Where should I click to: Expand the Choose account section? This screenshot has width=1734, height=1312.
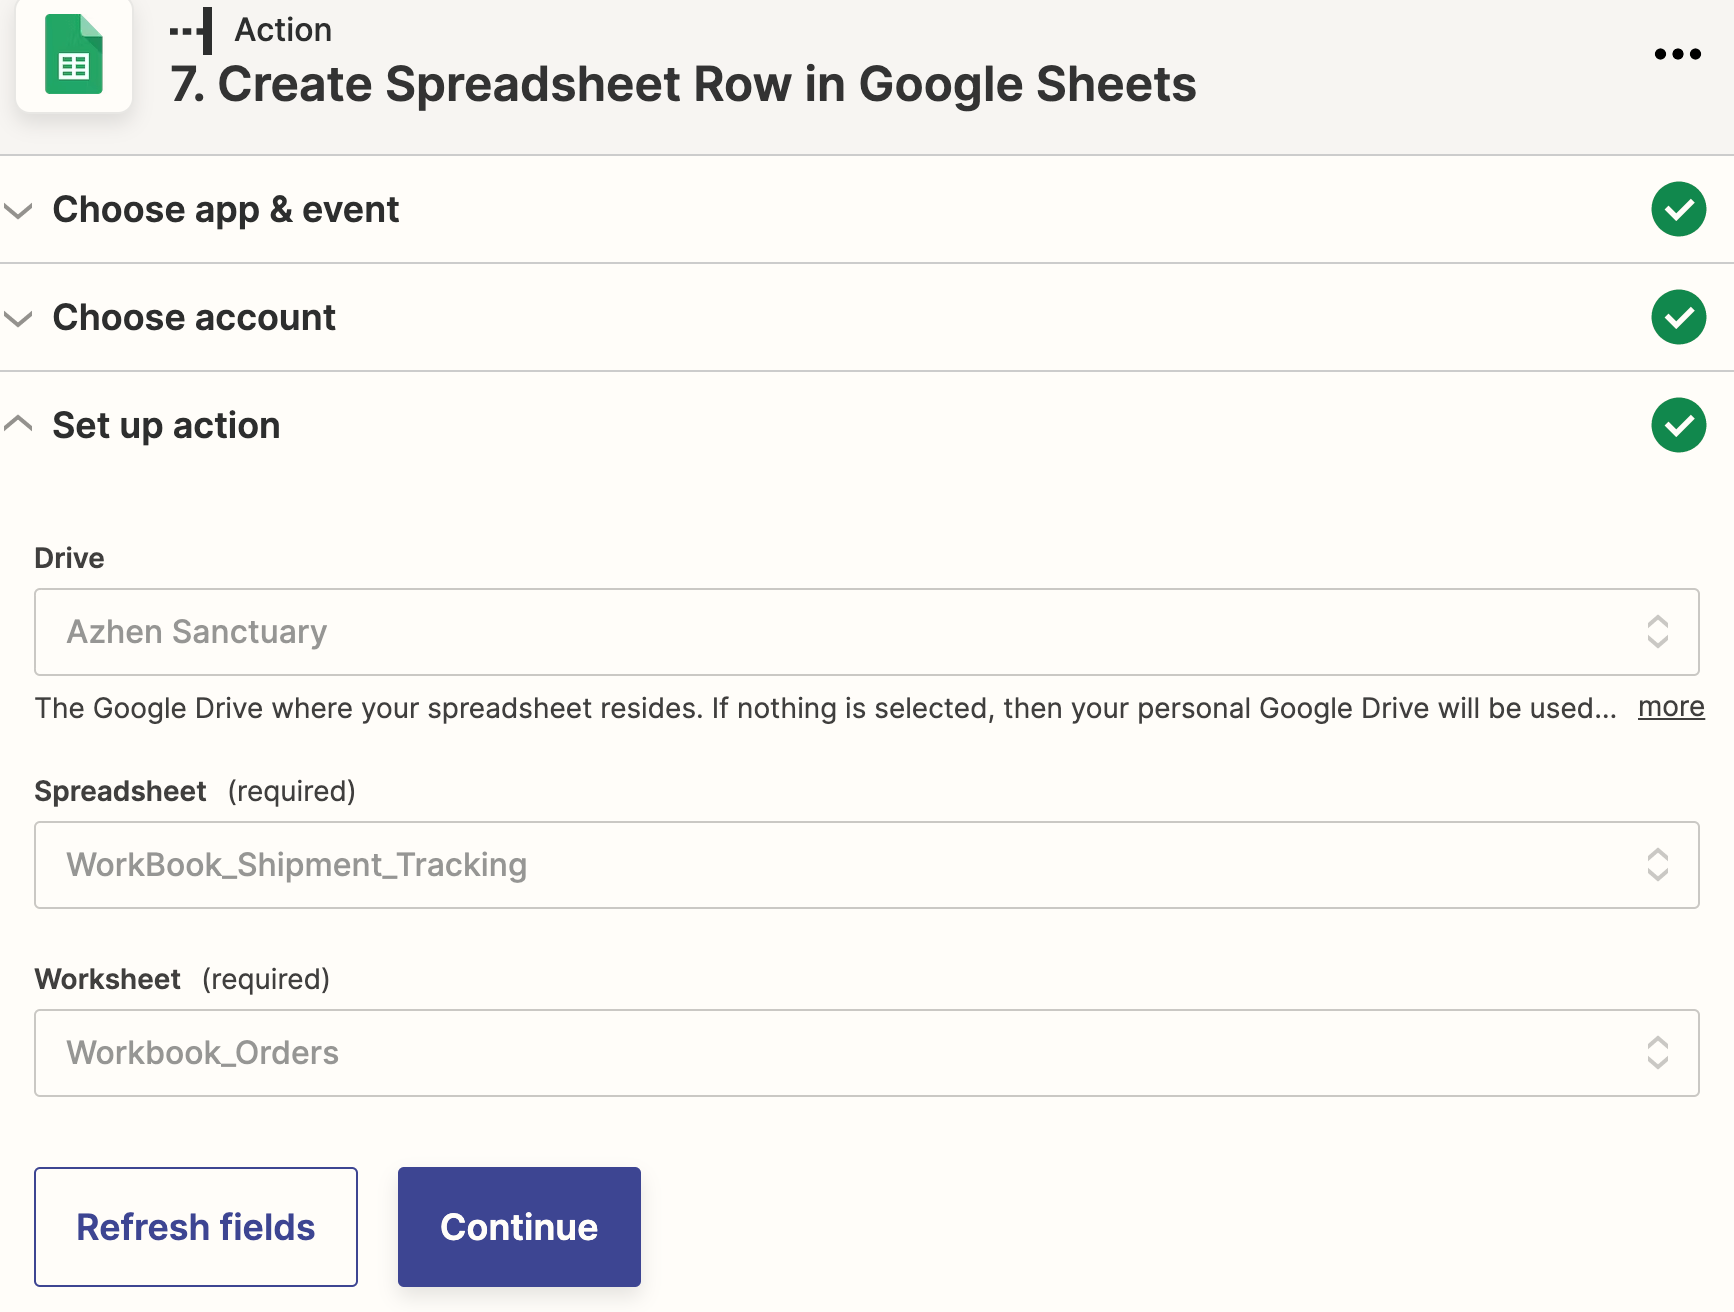(x=18, y=318)
